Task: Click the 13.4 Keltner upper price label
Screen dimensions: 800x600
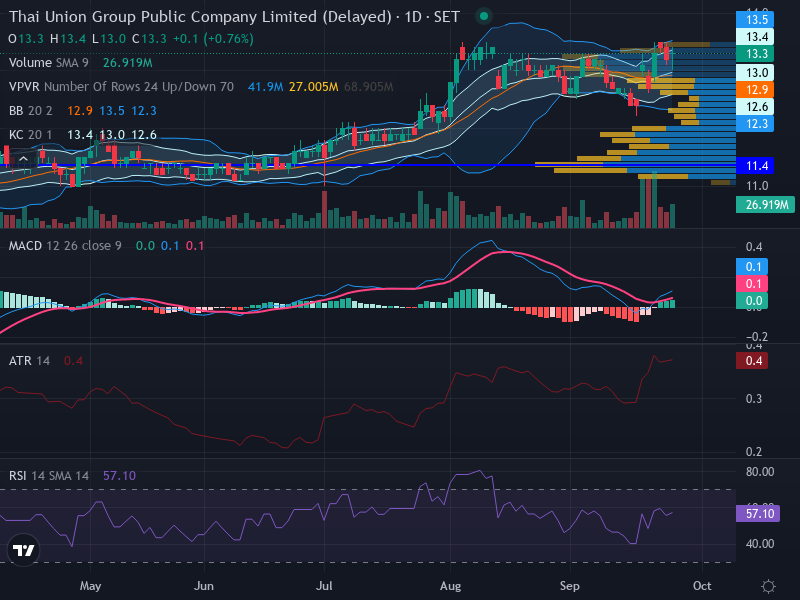Action: click(x=755, y=37)
